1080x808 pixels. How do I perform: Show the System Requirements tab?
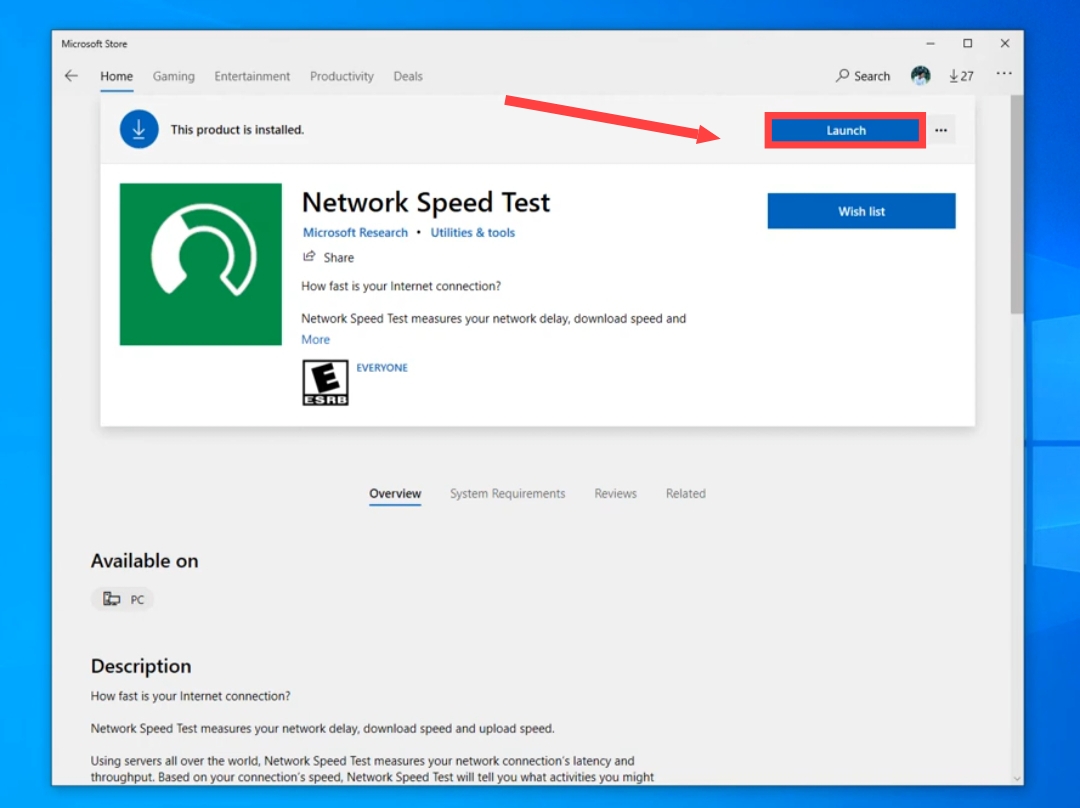point(508,494)
